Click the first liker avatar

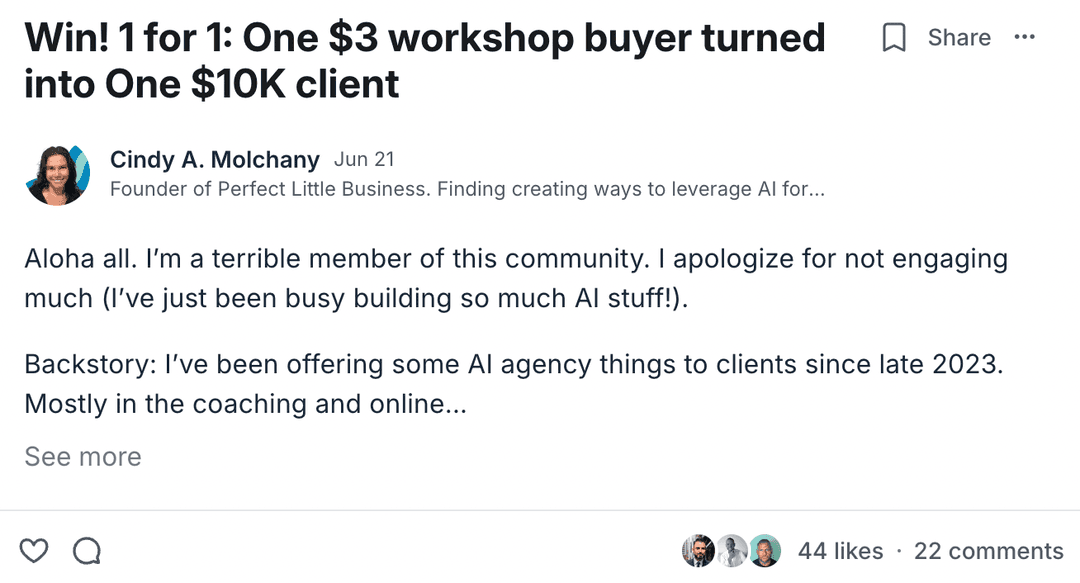pos(698,550)
